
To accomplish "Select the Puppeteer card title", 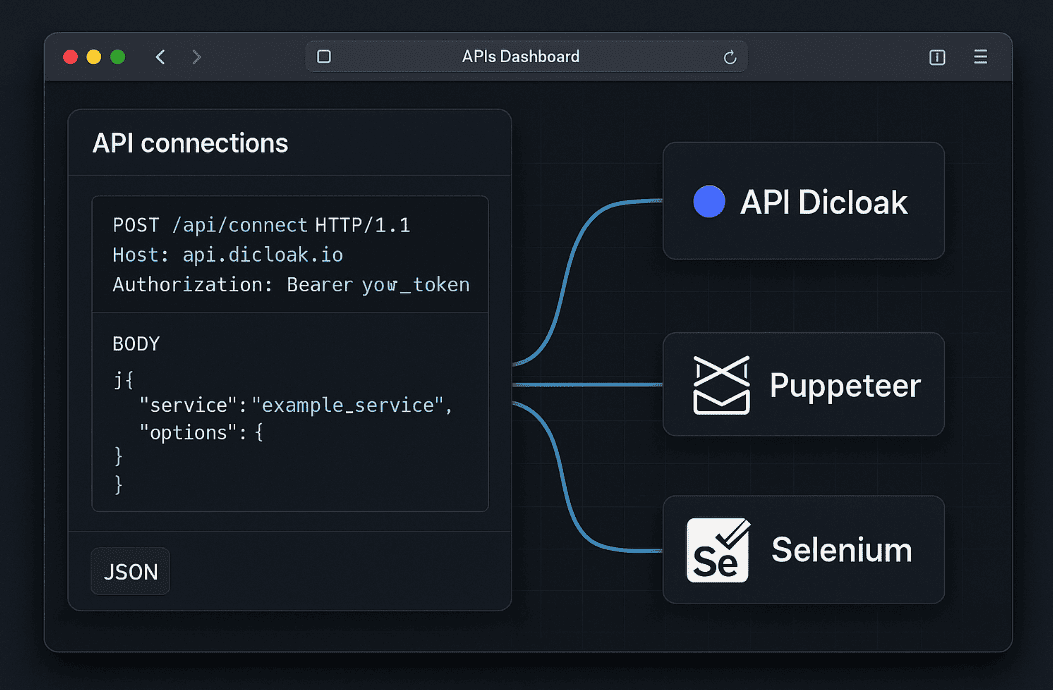I will 845,385.
